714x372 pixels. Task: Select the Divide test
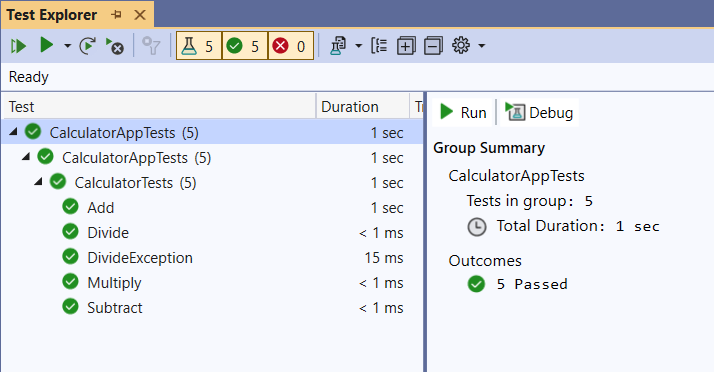212,233
